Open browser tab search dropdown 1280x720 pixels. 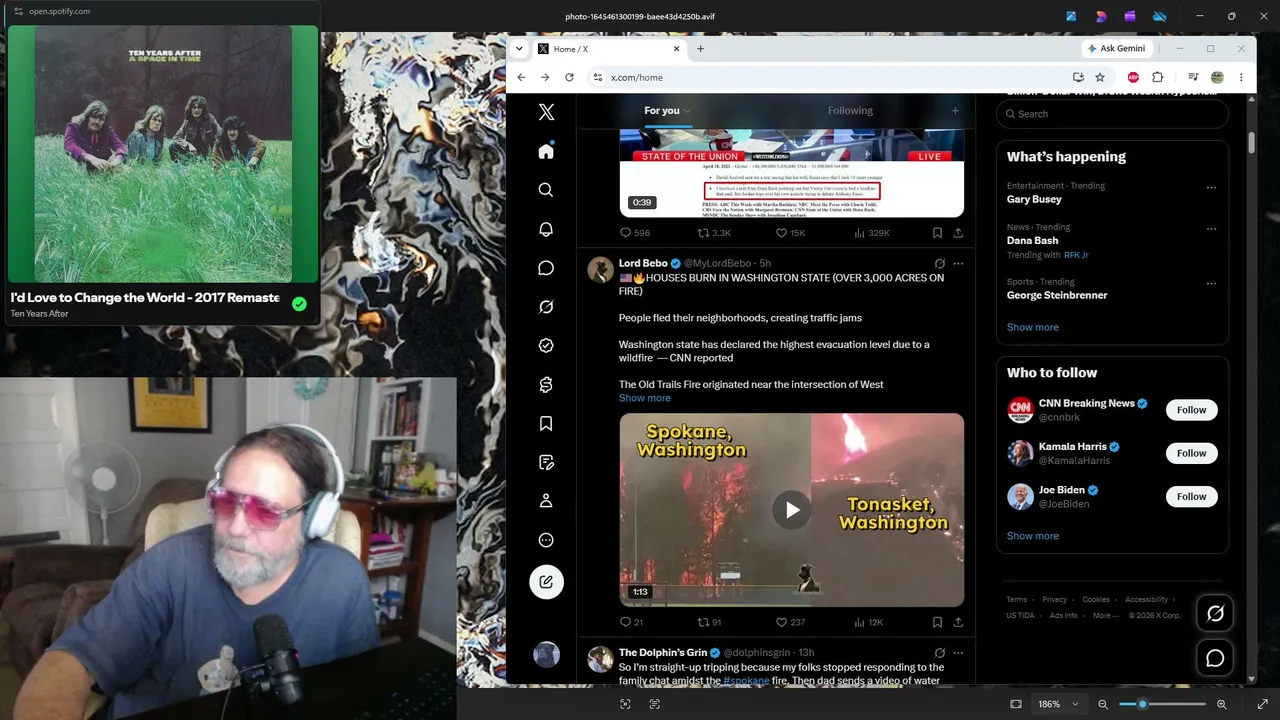[x=519, y=49]
